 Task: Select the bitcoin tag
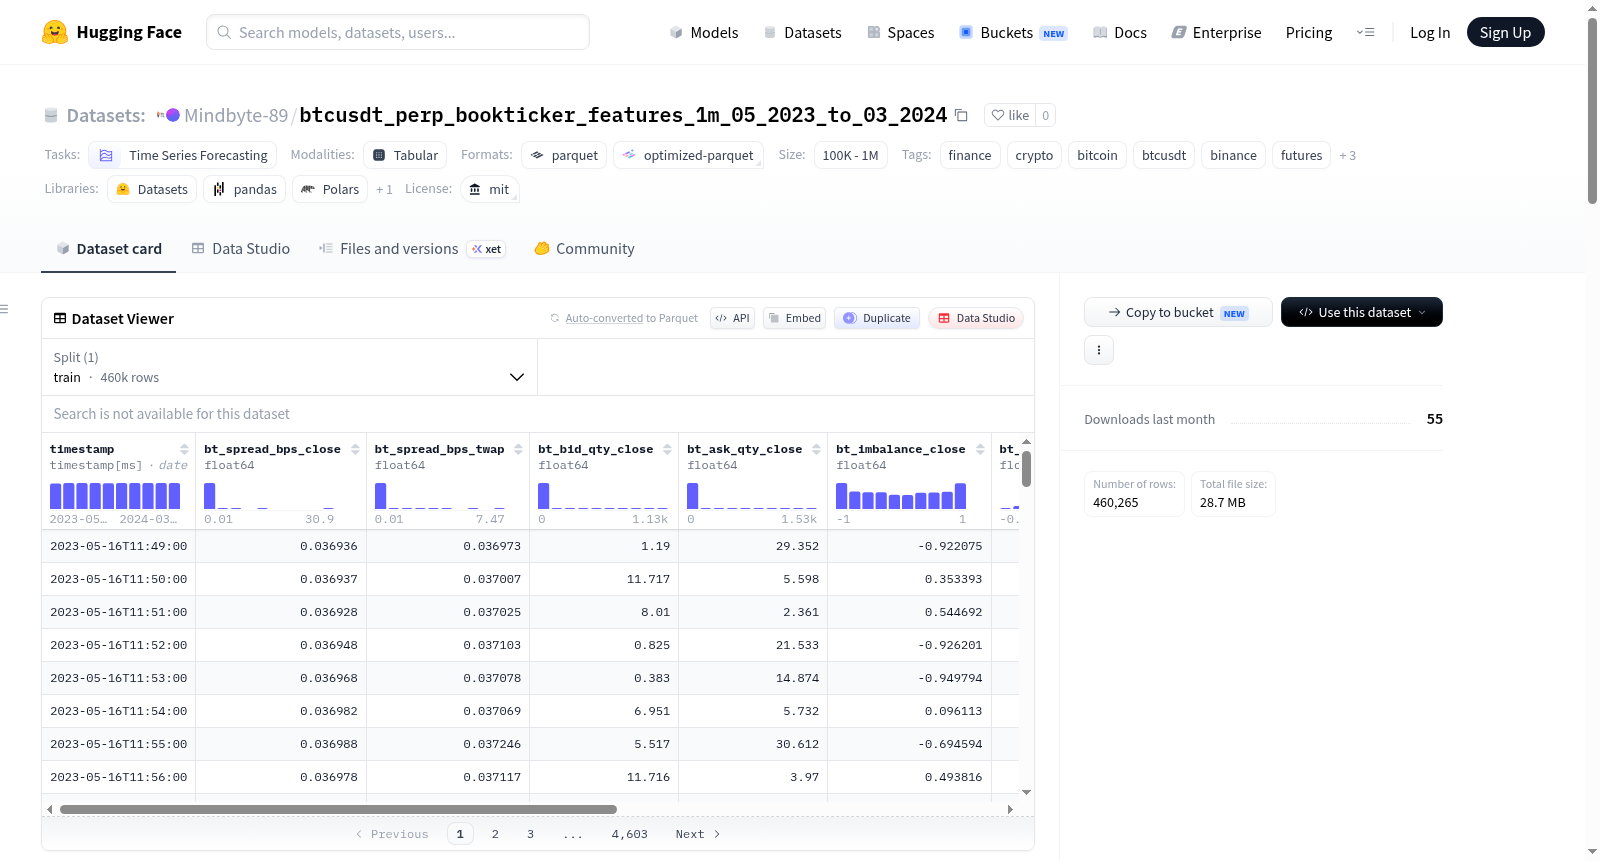1097,155
